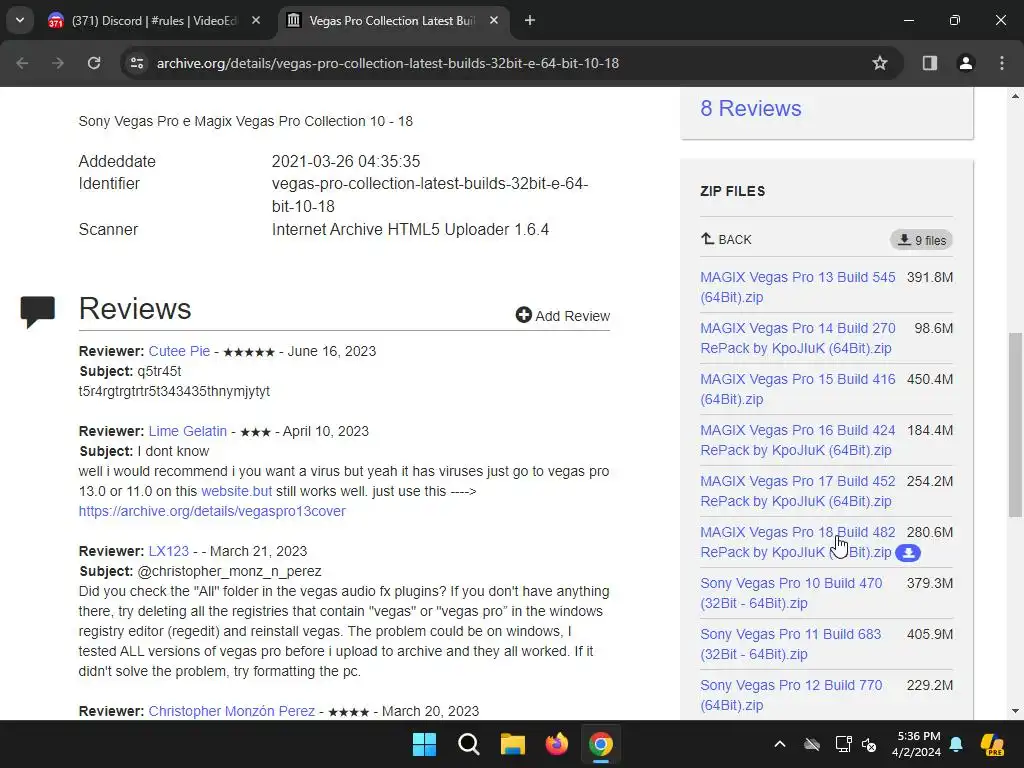Click the Add Review button

pyautogui.click(x=562, y=315)
